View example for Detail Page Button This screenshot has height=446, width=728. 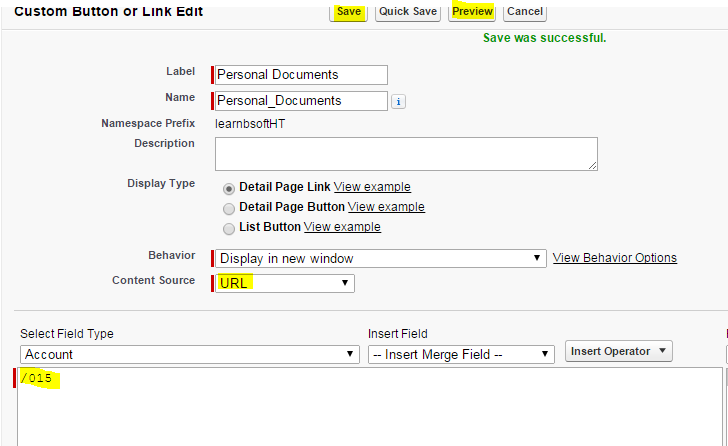386,207
